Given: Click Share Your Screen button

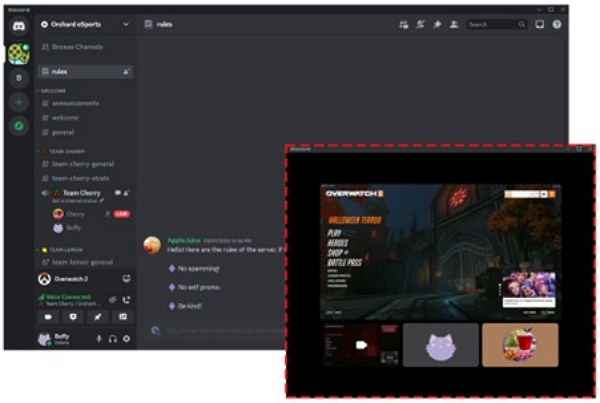Looking at the screenshot, I should click(x=73, y=317).
